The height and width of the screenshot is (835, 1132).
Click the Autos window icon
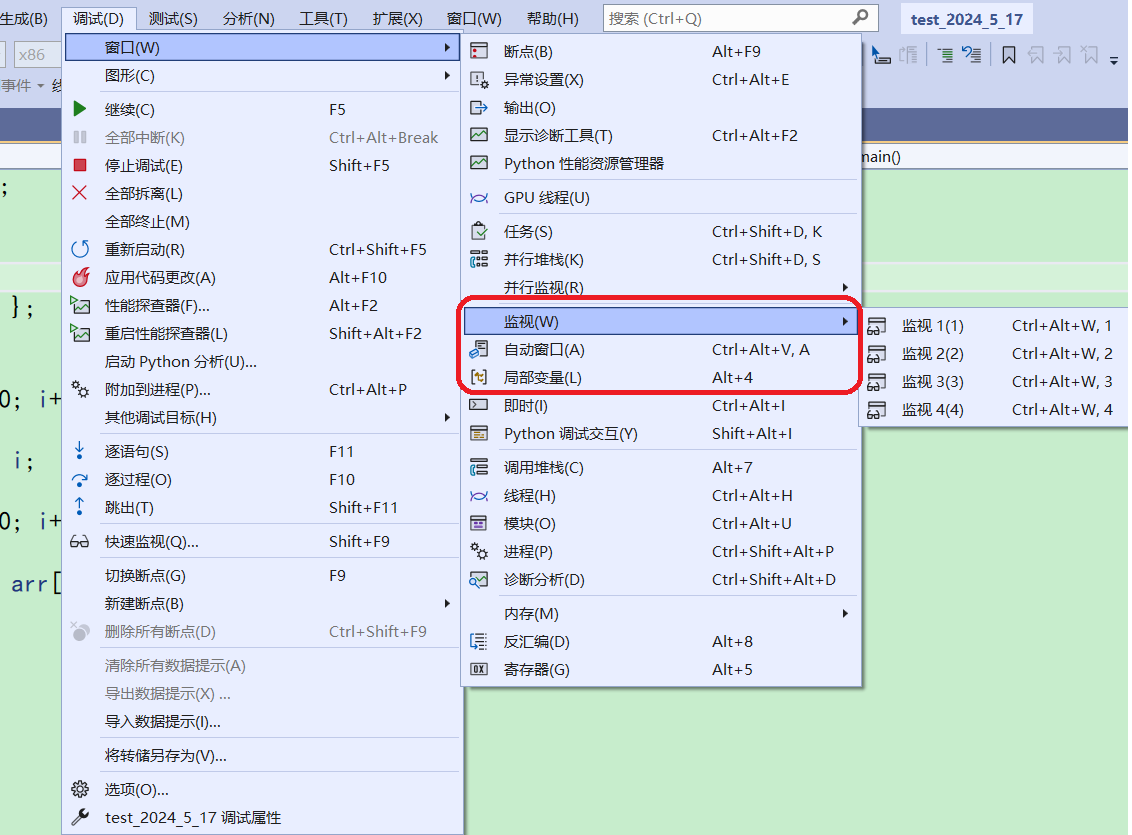click(479, 349)
